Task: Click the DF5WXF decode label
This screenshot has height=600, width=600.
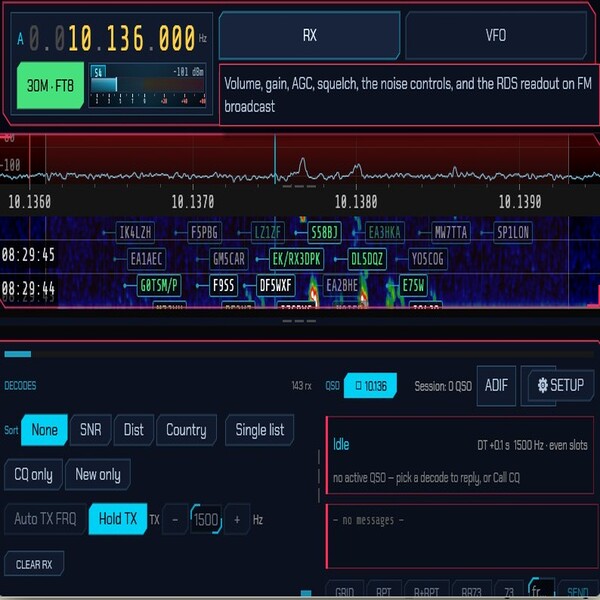Action: pyautogui.click(x=276, y=285)
